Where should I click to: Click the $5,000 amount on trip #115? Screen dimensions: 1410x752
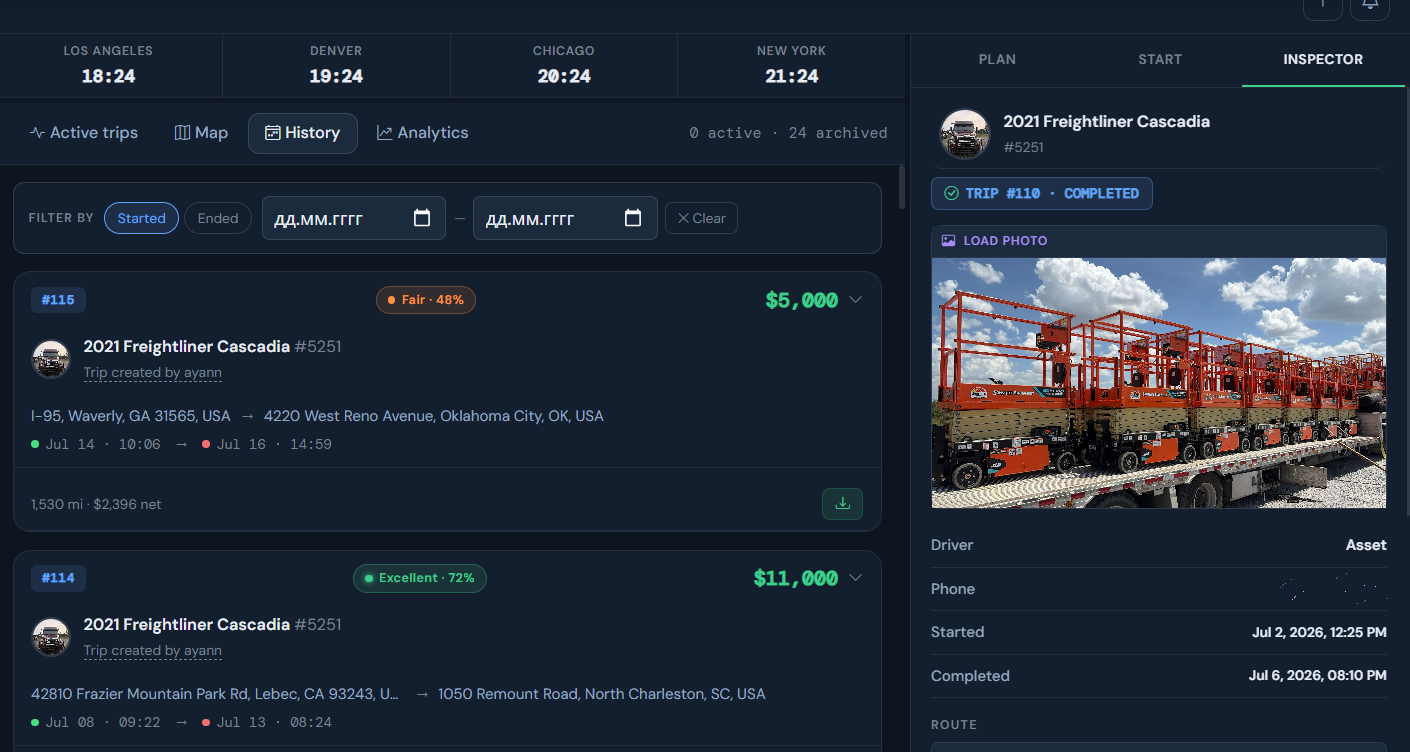click(x=801, y=300)
